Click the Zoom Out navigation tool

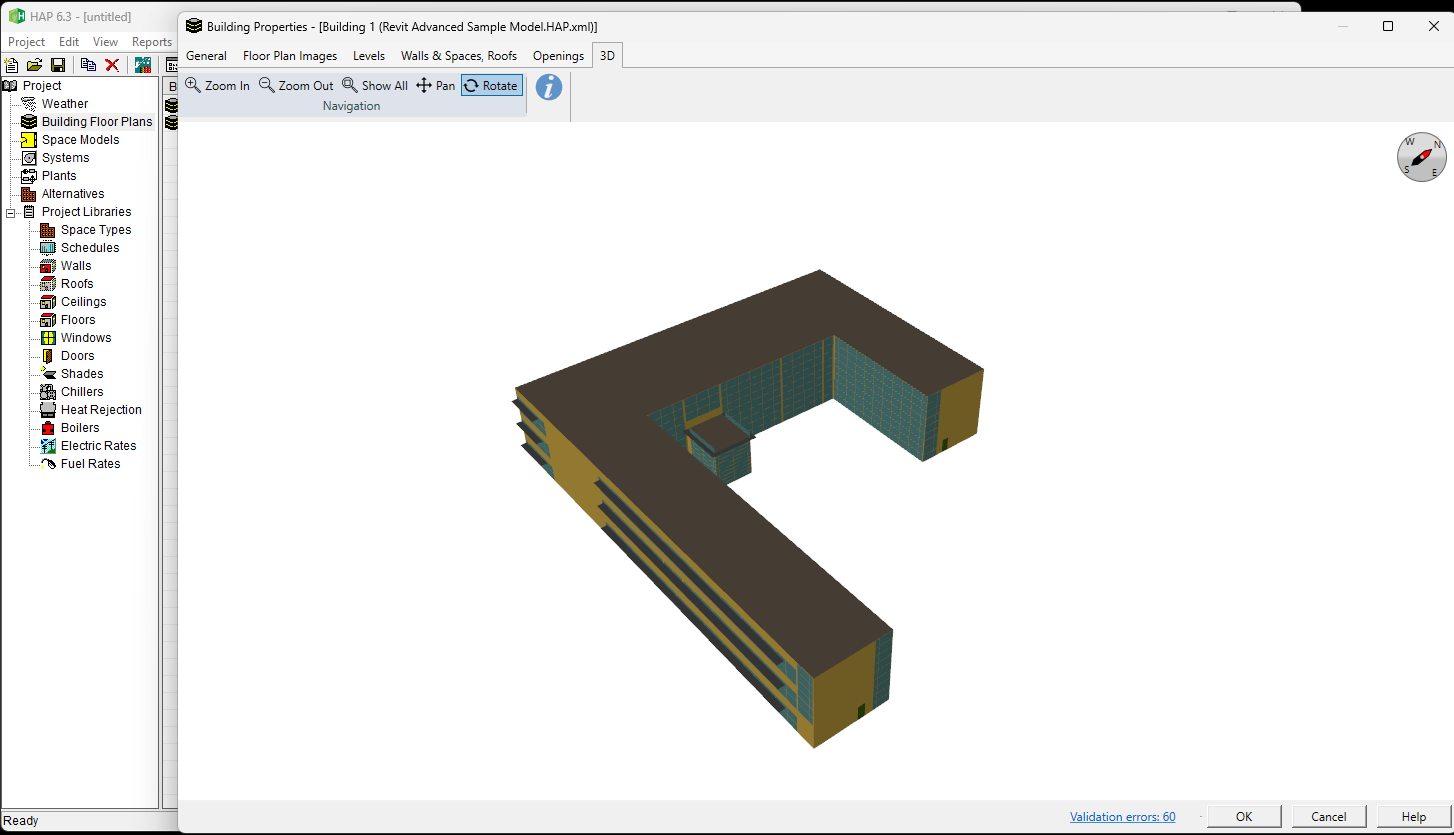click(x=296, y=86)
